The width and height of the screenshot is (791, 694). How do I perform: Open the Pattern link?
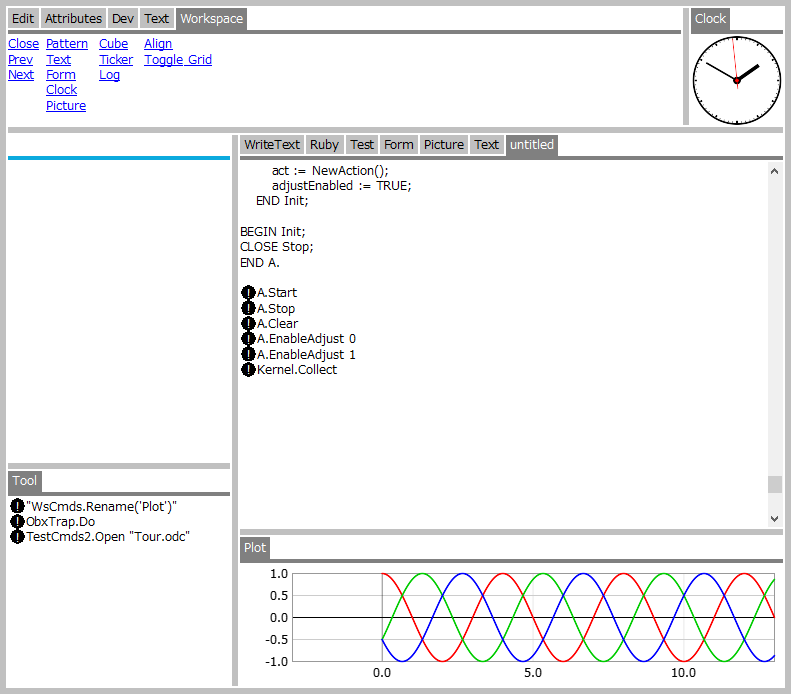tap(67, 44)
